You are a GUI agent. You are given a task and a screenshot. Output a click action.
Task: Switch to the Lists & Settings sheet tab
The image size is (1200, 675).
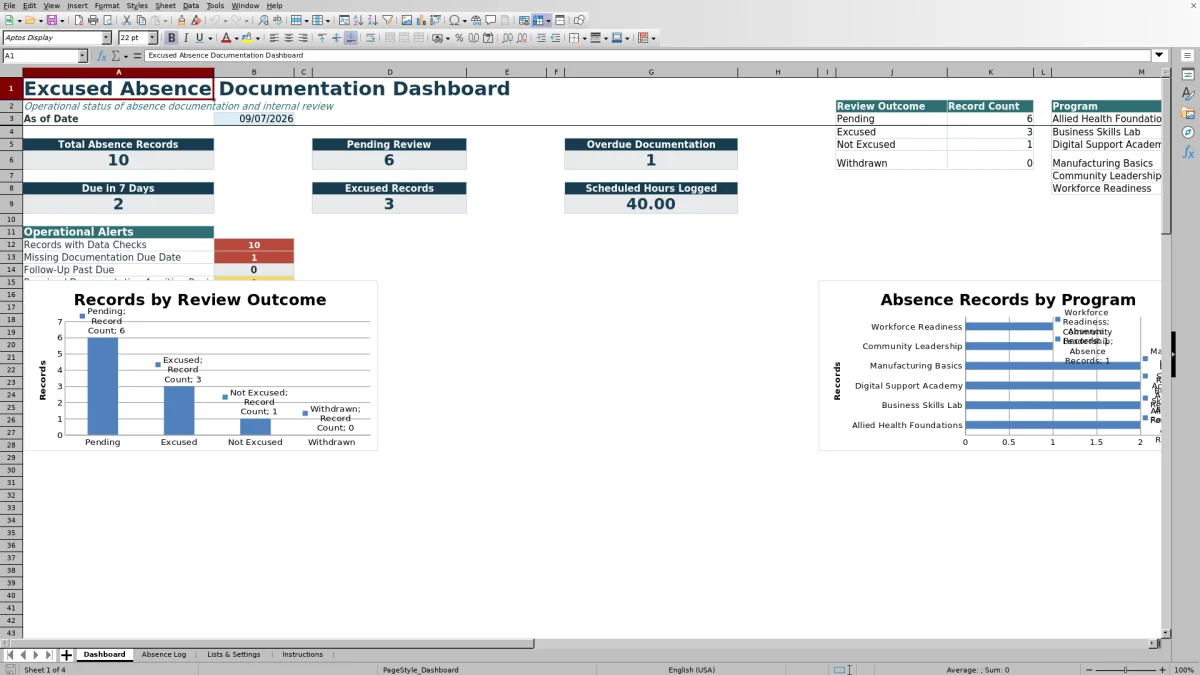pos(234,655)
